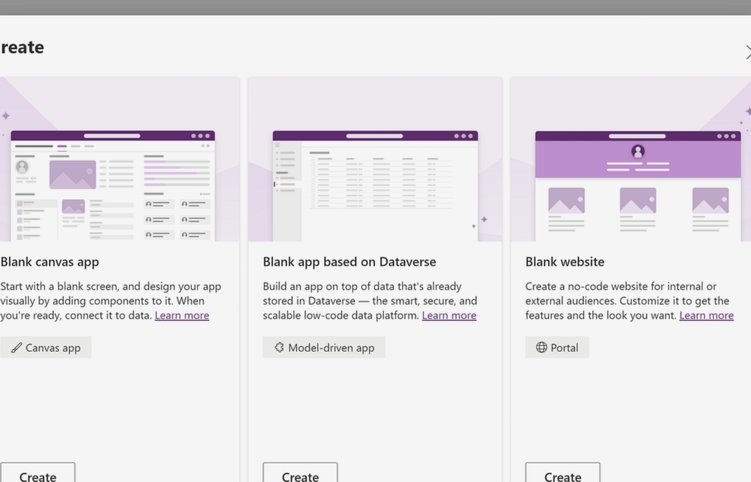Screen dimensions: 751x482
Task: Click the Blank canvas app title
Action: (x=50, y=262)
